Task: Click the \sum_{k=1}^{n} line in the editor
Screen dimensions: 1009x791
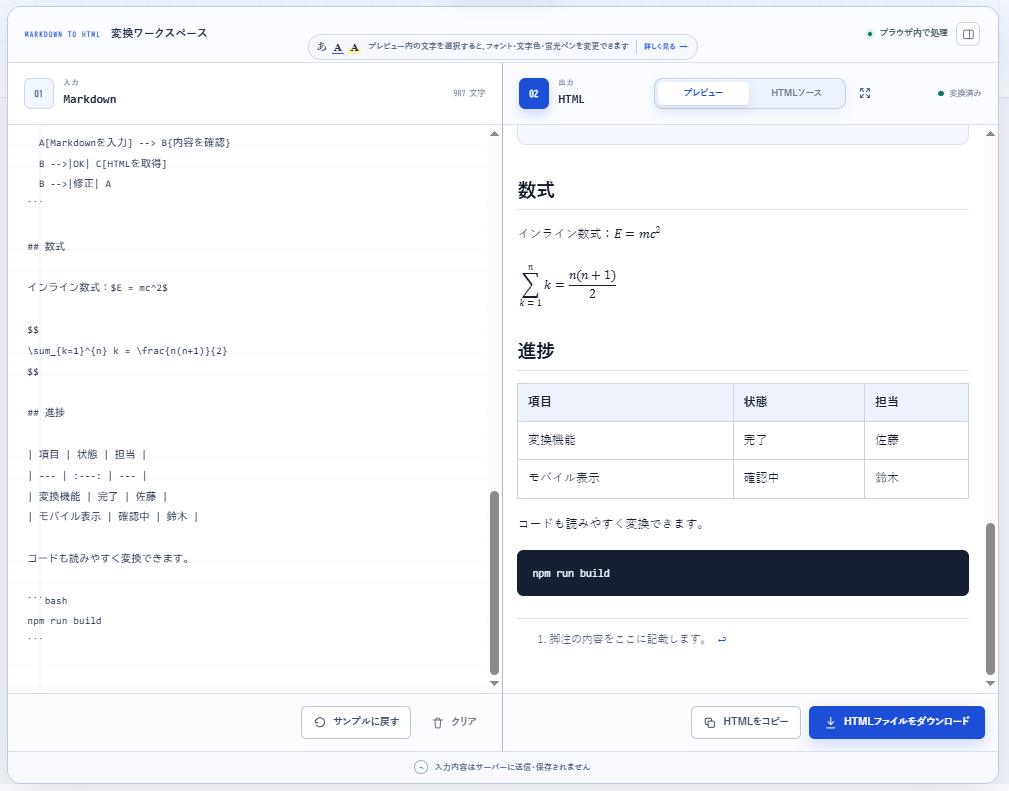Action: click(x=127, y=351)
